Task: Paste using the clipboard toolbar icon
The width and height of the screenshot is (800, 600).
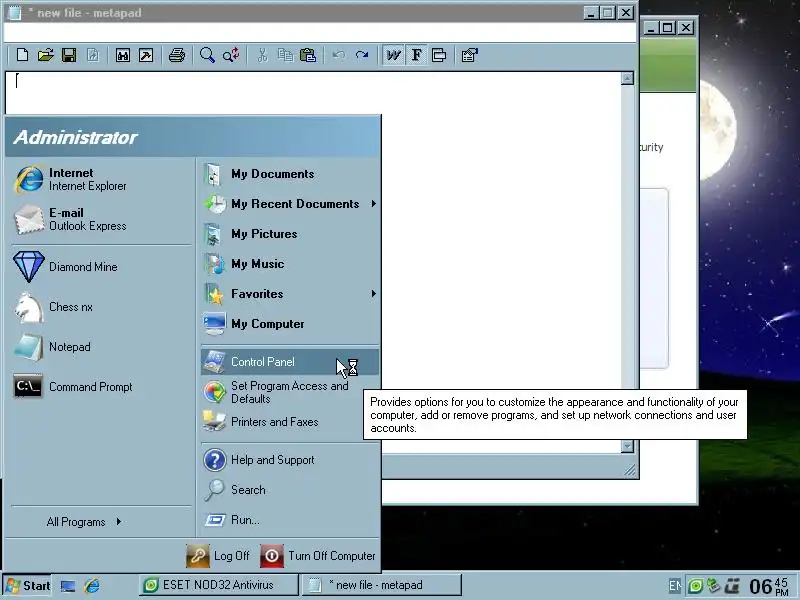Action: coord(308,55)
